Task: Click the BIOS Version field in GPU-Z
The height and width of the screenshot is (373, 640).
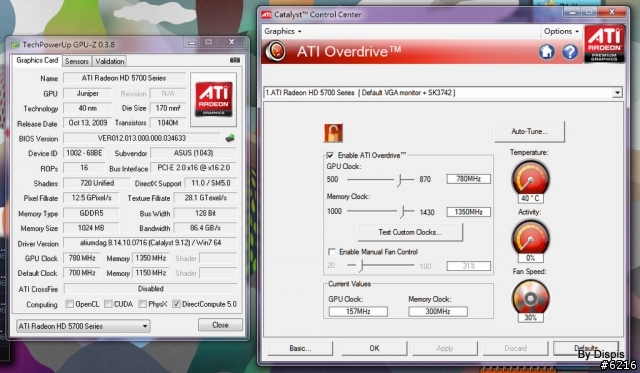Action: (142, 138)
